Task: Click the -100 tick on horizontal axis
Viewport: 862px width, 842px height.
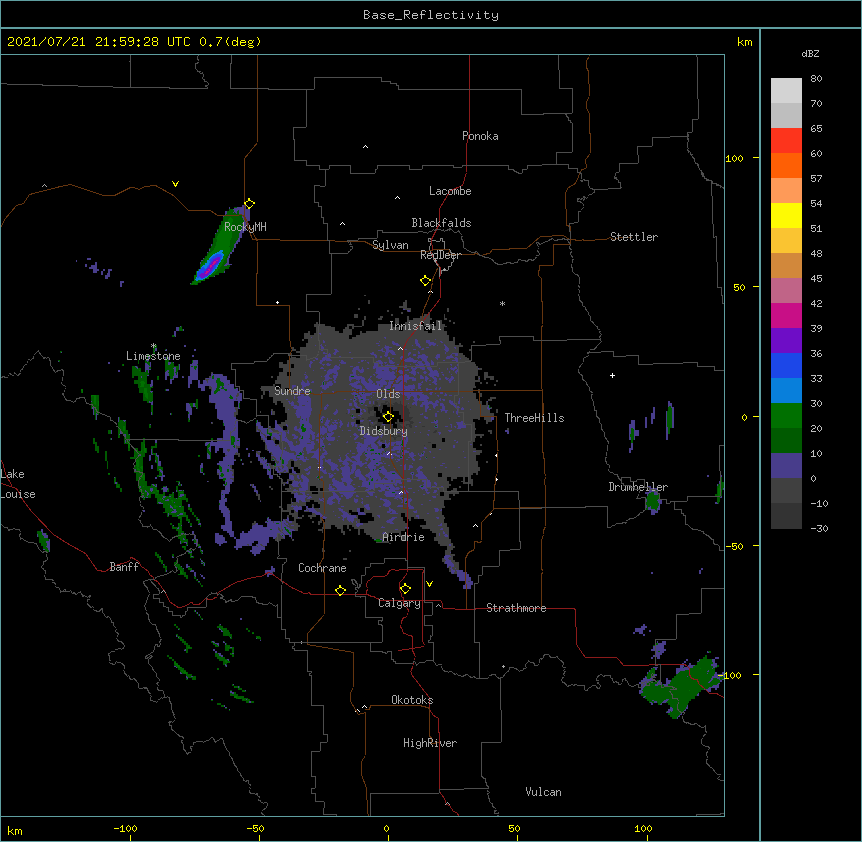Action: [x=125, y=828]
